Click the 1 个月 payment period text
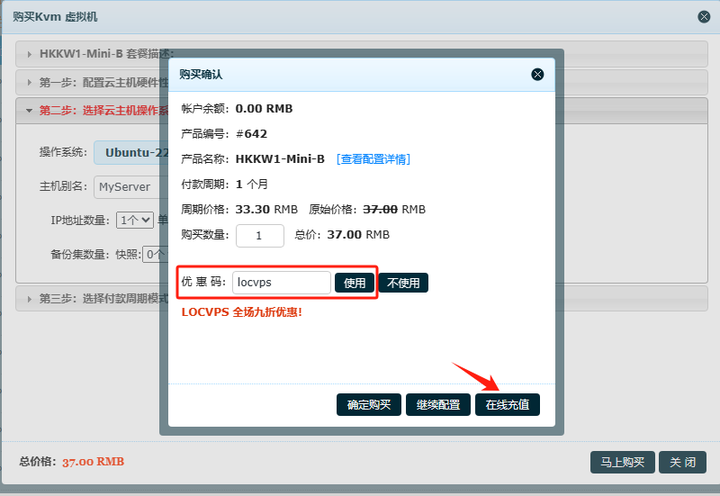720x496 pixels. point(252,185)
